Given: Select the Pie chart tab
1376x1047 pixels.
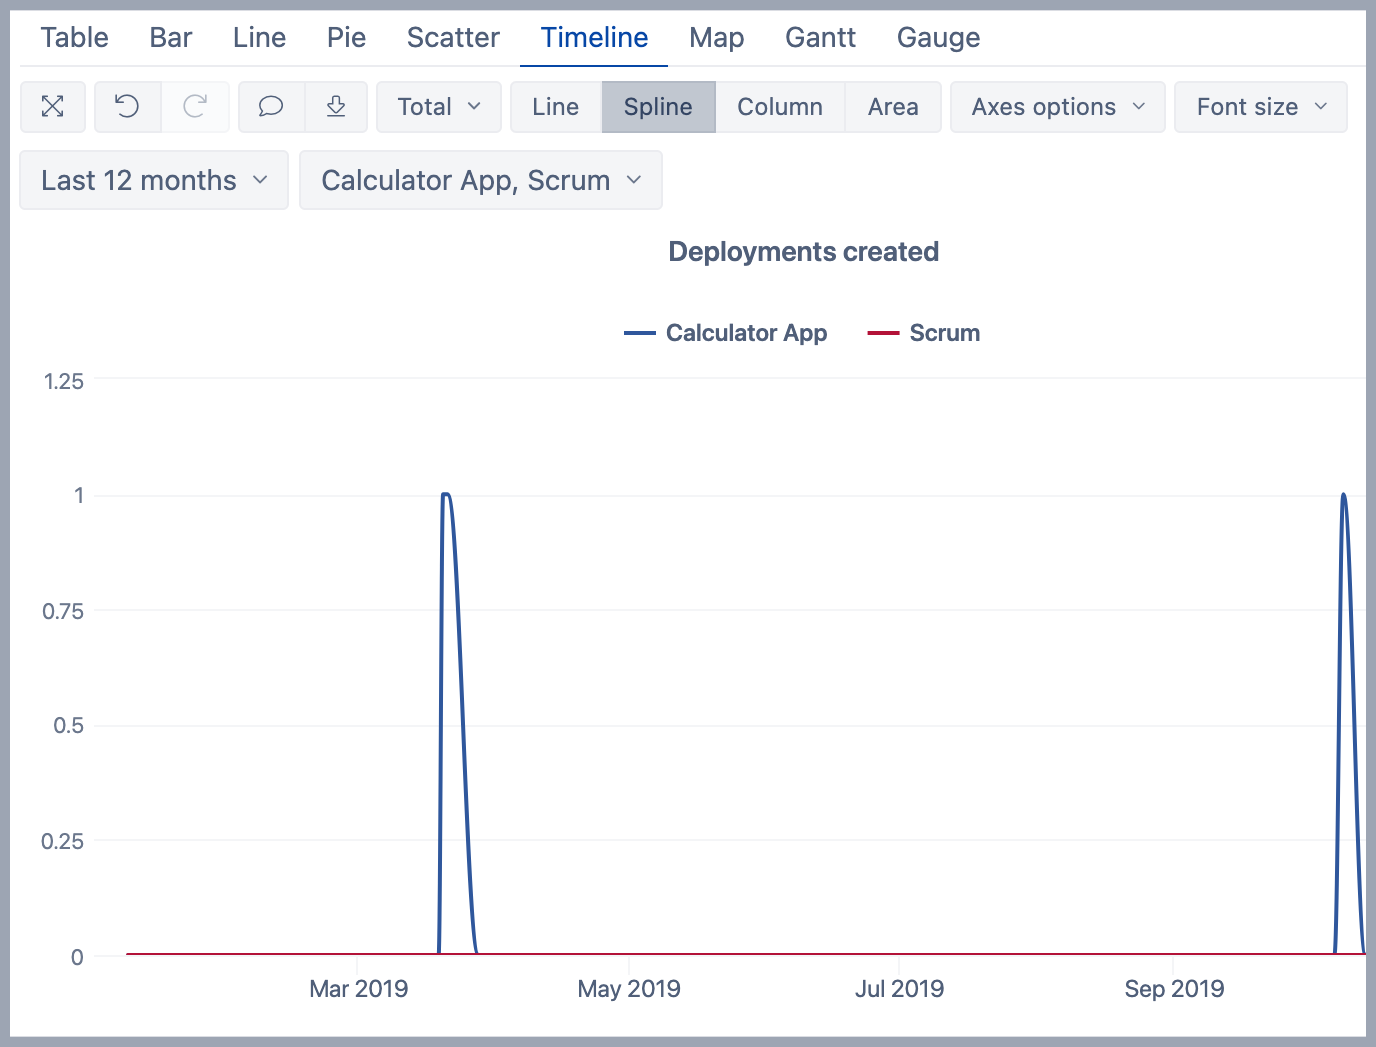Looking at the screenshot, I should tap(346, 38).
